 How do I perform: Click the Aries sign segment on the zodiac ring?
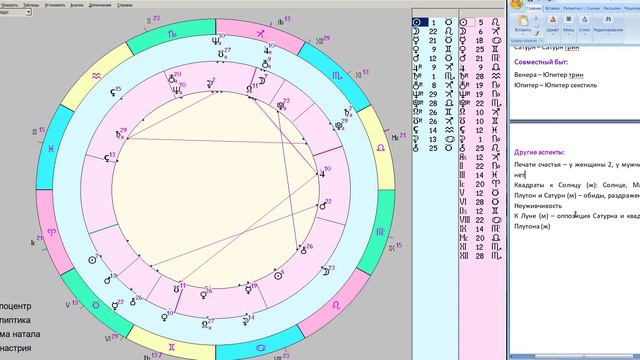click(x=51, y=232)
